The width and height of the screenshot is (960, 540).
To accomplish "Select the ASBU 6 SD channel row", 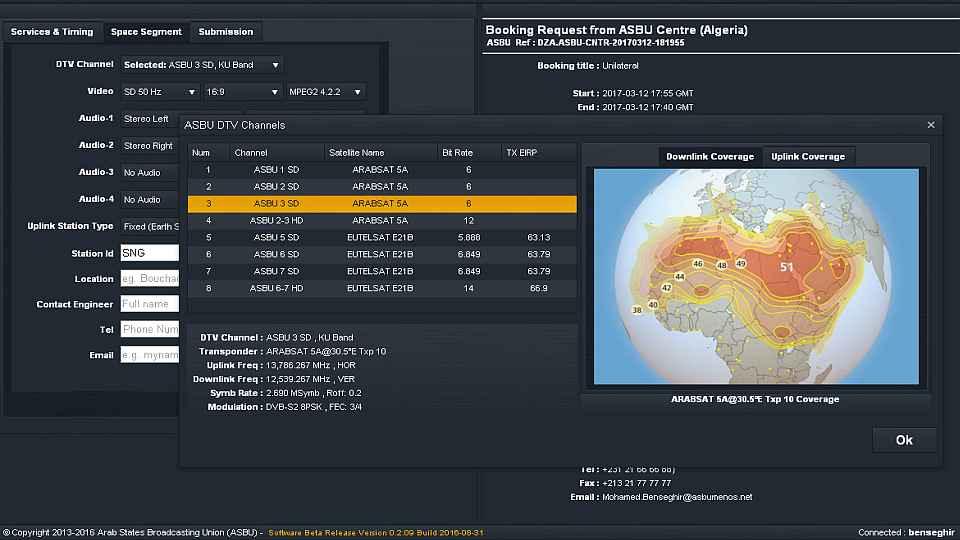I will pos(382,254).
